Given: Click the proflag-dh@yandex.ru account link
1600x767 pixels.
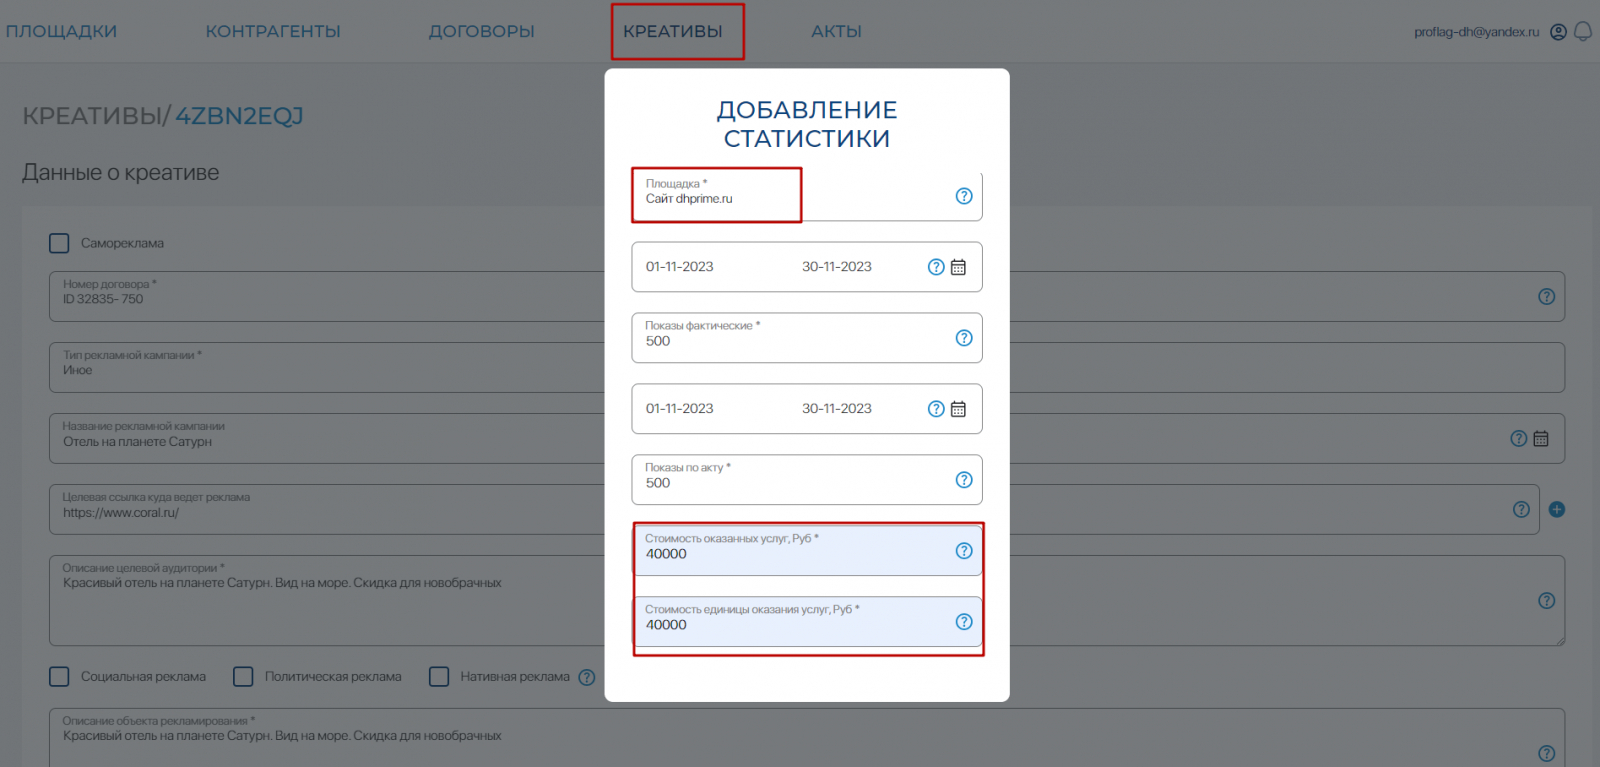Looking at the screenshot, I should [x=1477, y=32].
